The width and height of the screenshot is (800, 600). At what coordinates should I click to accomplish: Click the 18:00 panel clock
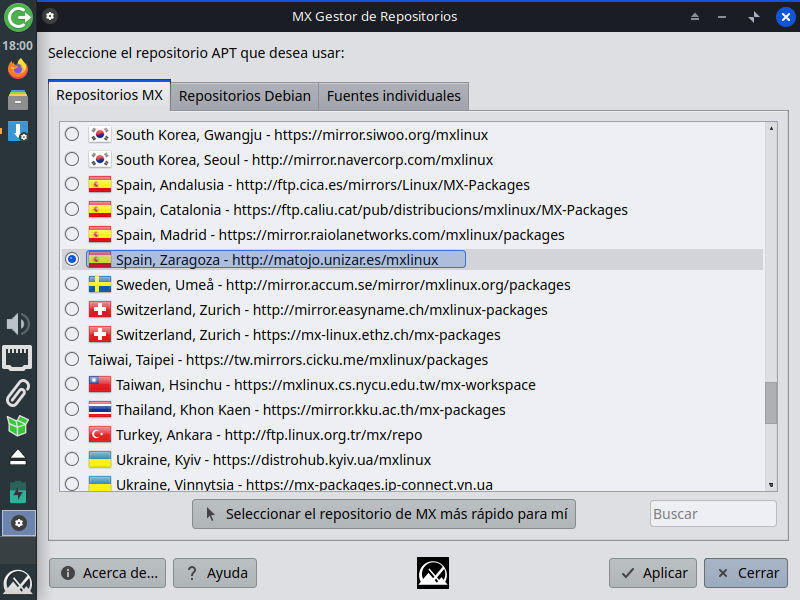tap(18, 45)
